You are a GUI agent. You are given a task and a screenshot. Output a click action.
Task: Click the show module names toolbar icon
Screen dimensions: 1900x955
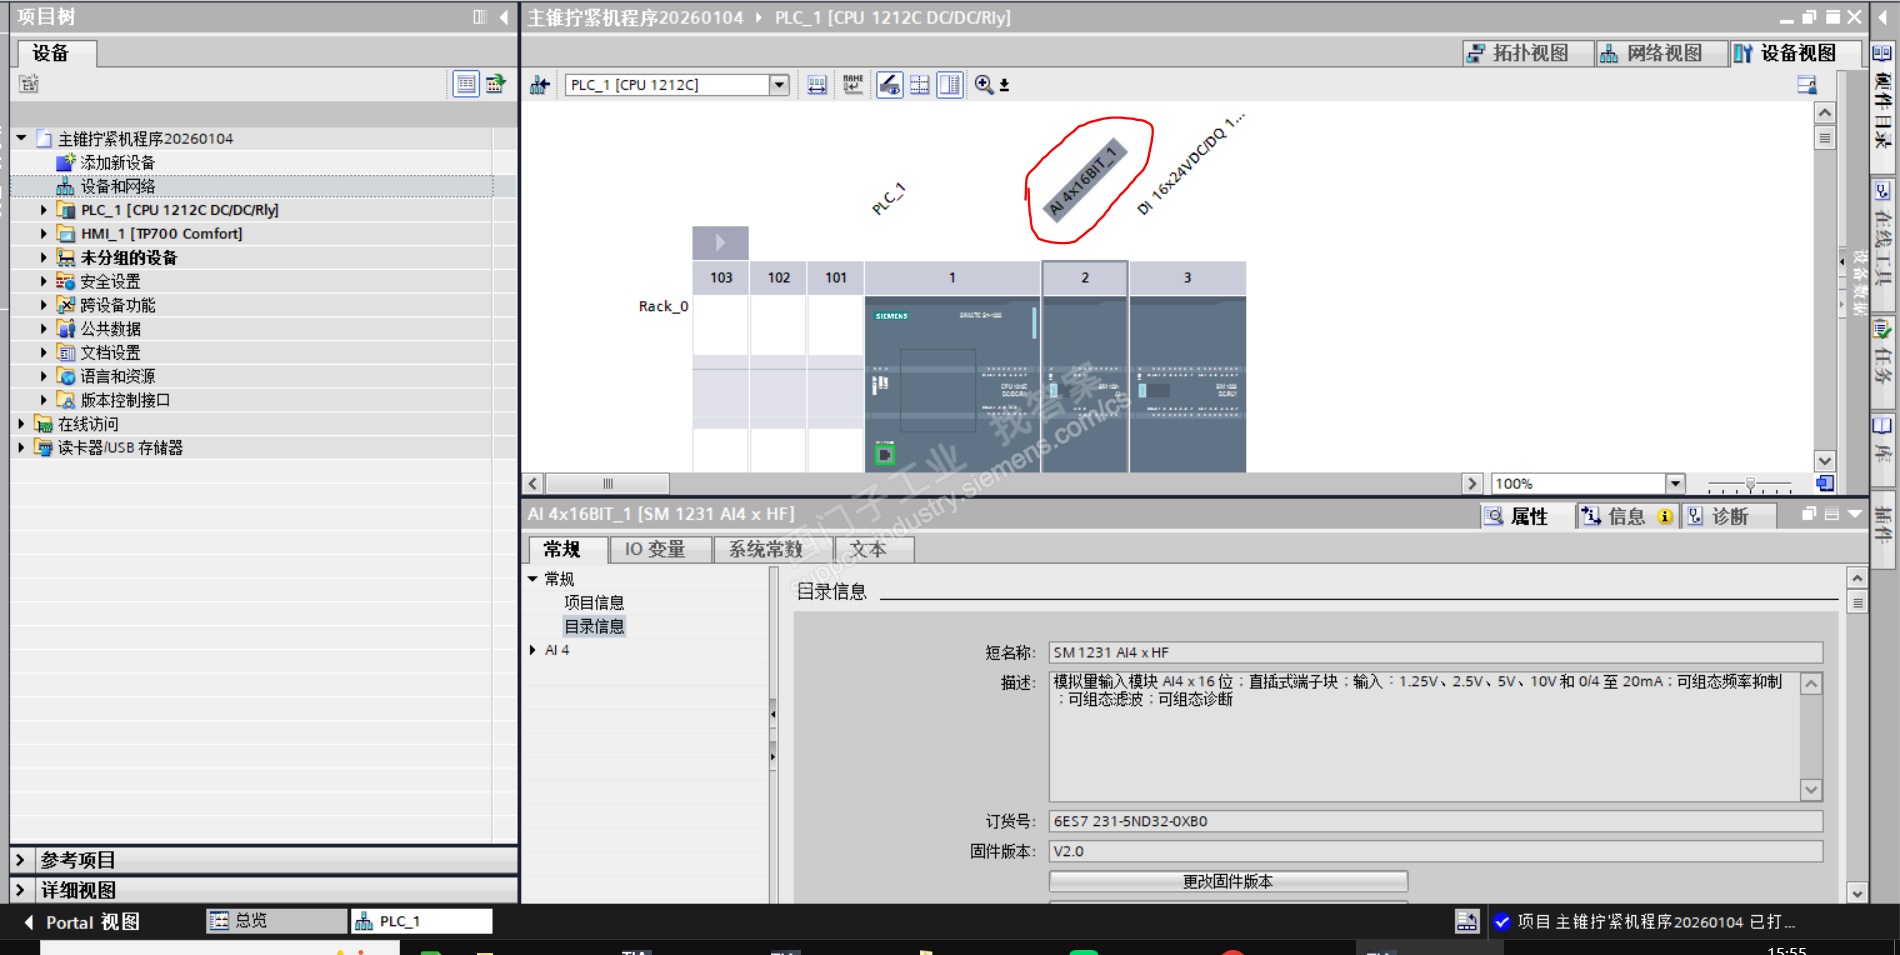[x=853, y=85]
